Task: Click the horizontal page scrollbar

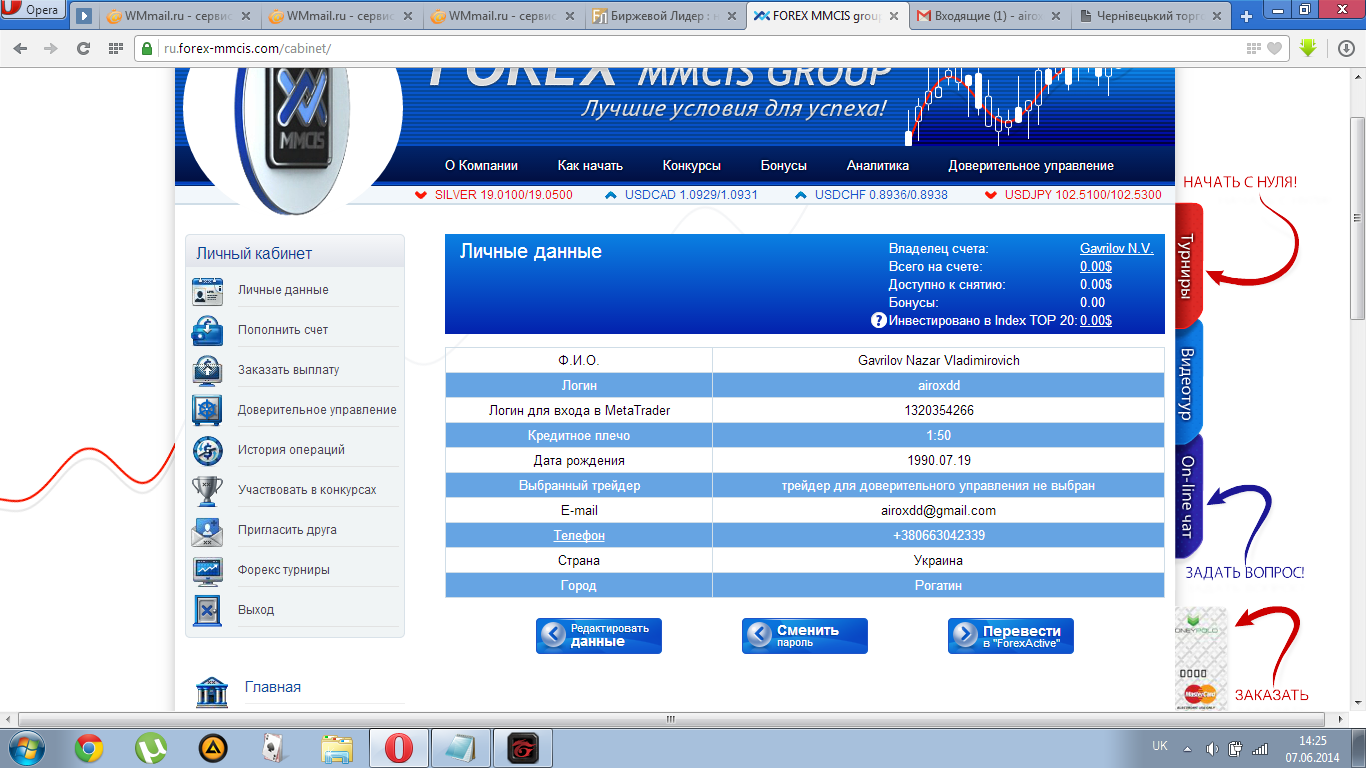Action: click(672, 719)
